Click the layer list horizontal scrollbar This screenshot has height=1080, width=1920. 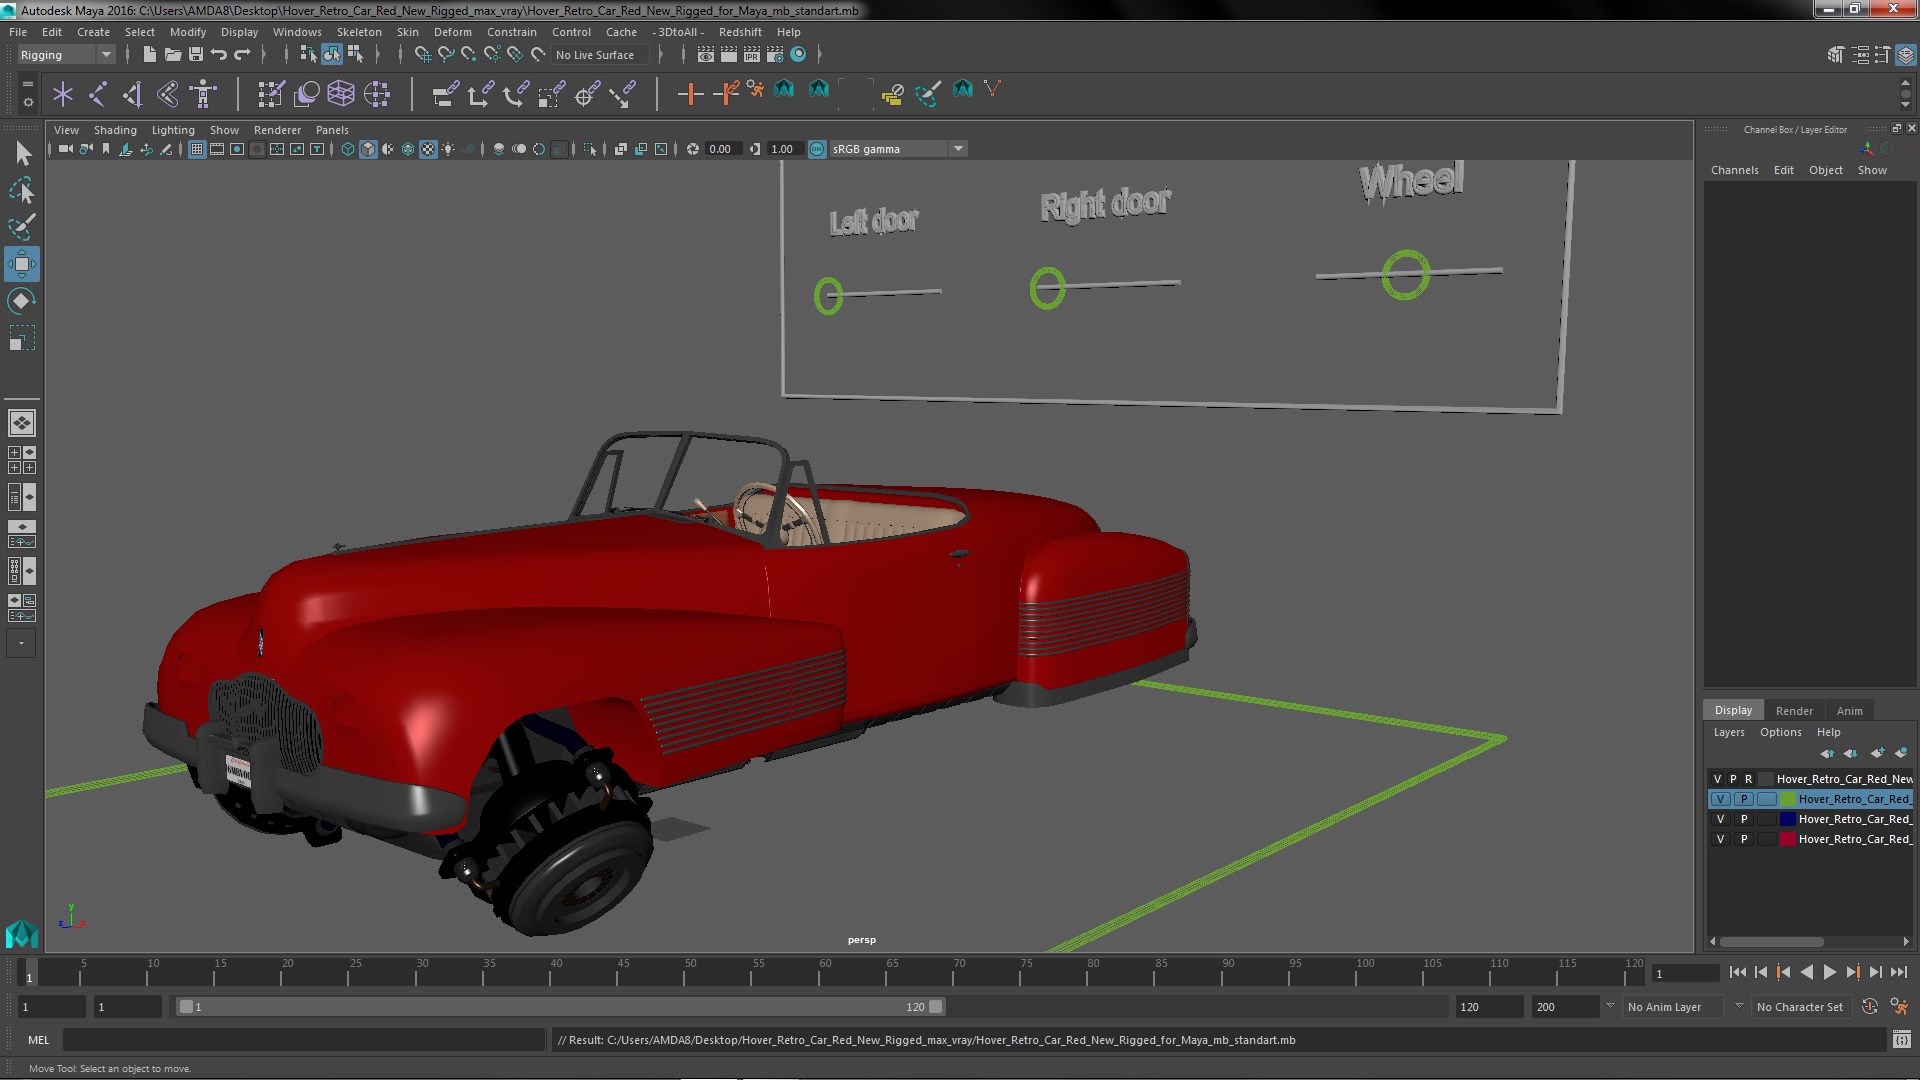[x=1771, y=942]
